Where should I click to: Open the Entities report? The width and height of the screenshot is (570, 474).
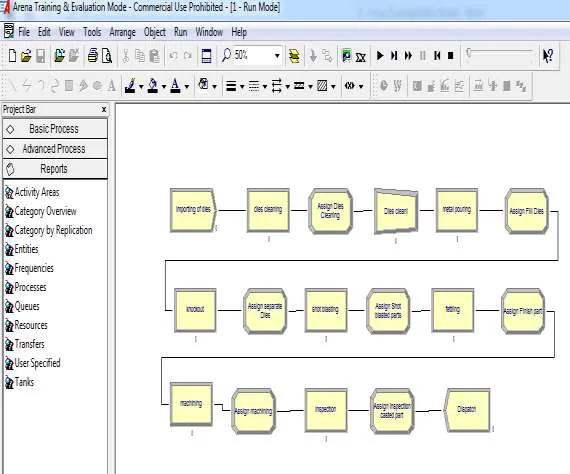[26, 249]
